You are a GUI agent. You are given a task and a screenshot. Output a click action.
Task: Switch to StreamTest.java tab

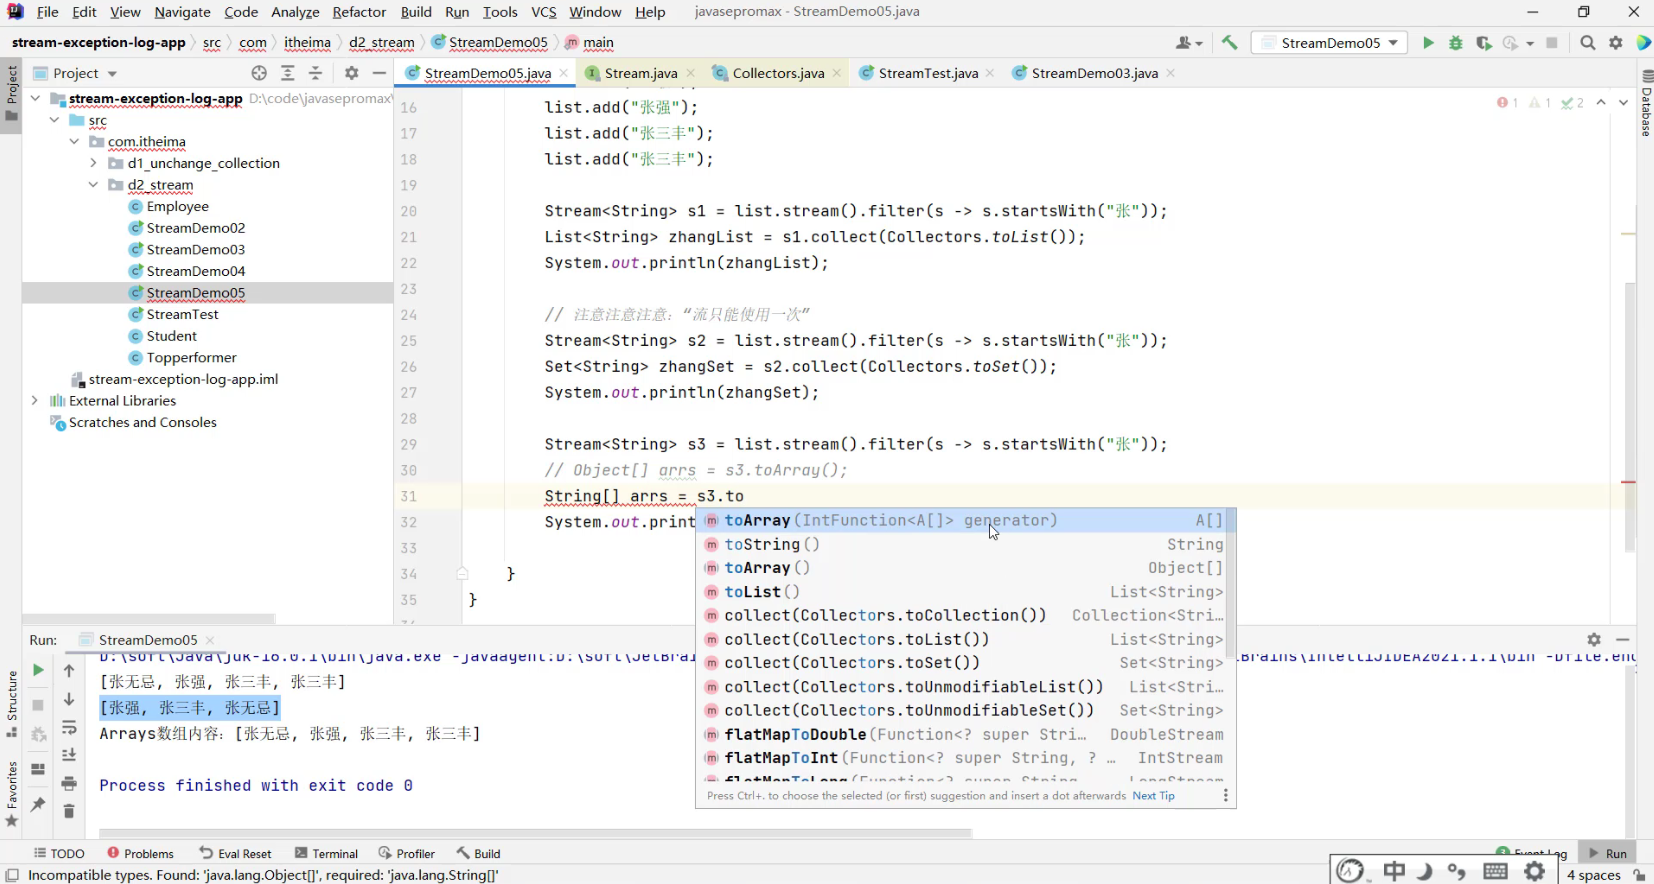(x=928, y=73)
